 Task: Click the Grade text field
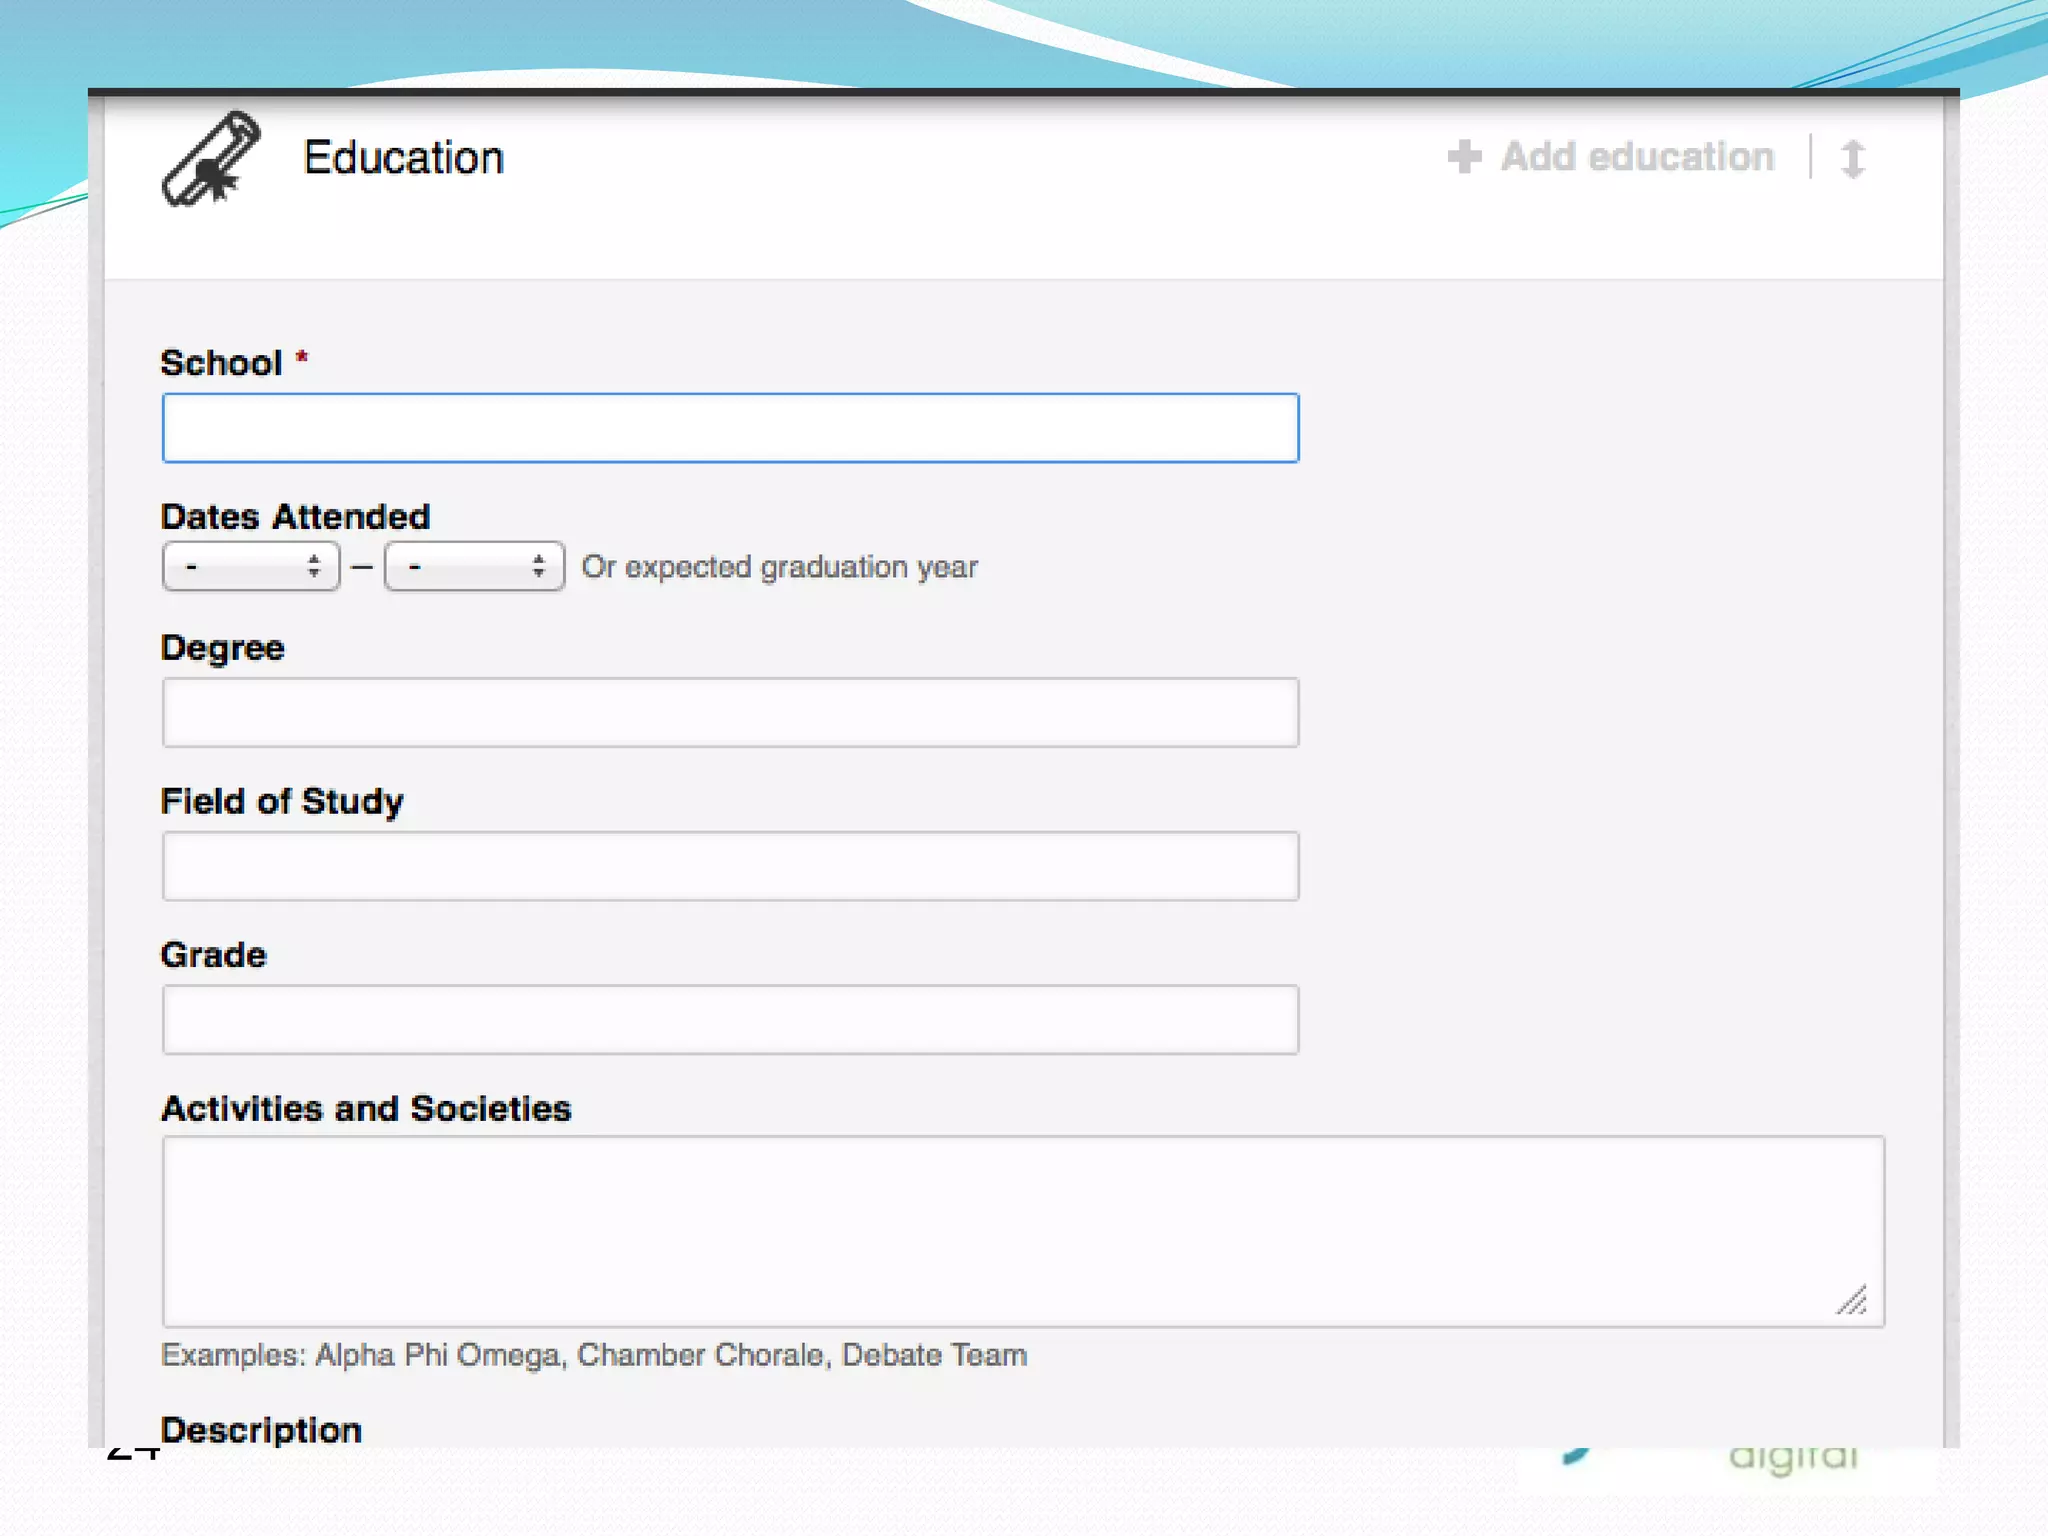coord(730,1020)
